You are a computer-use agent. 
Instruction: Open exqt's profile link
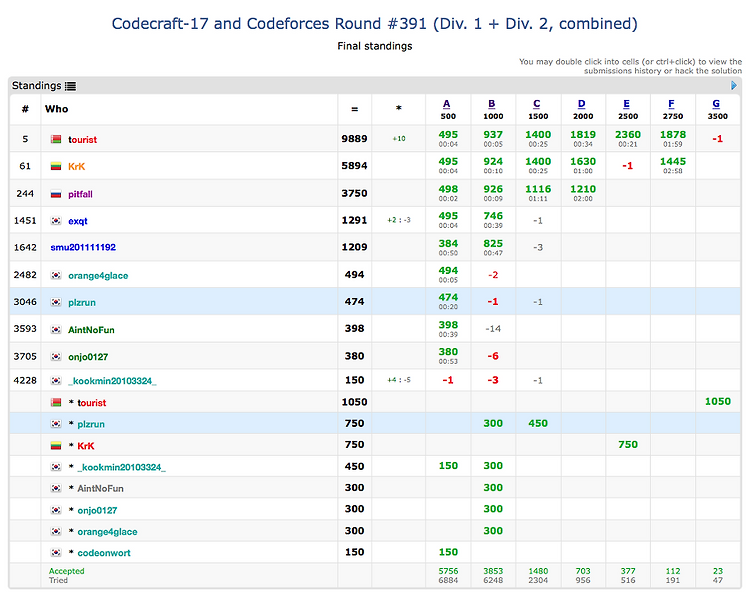(77, 221)
